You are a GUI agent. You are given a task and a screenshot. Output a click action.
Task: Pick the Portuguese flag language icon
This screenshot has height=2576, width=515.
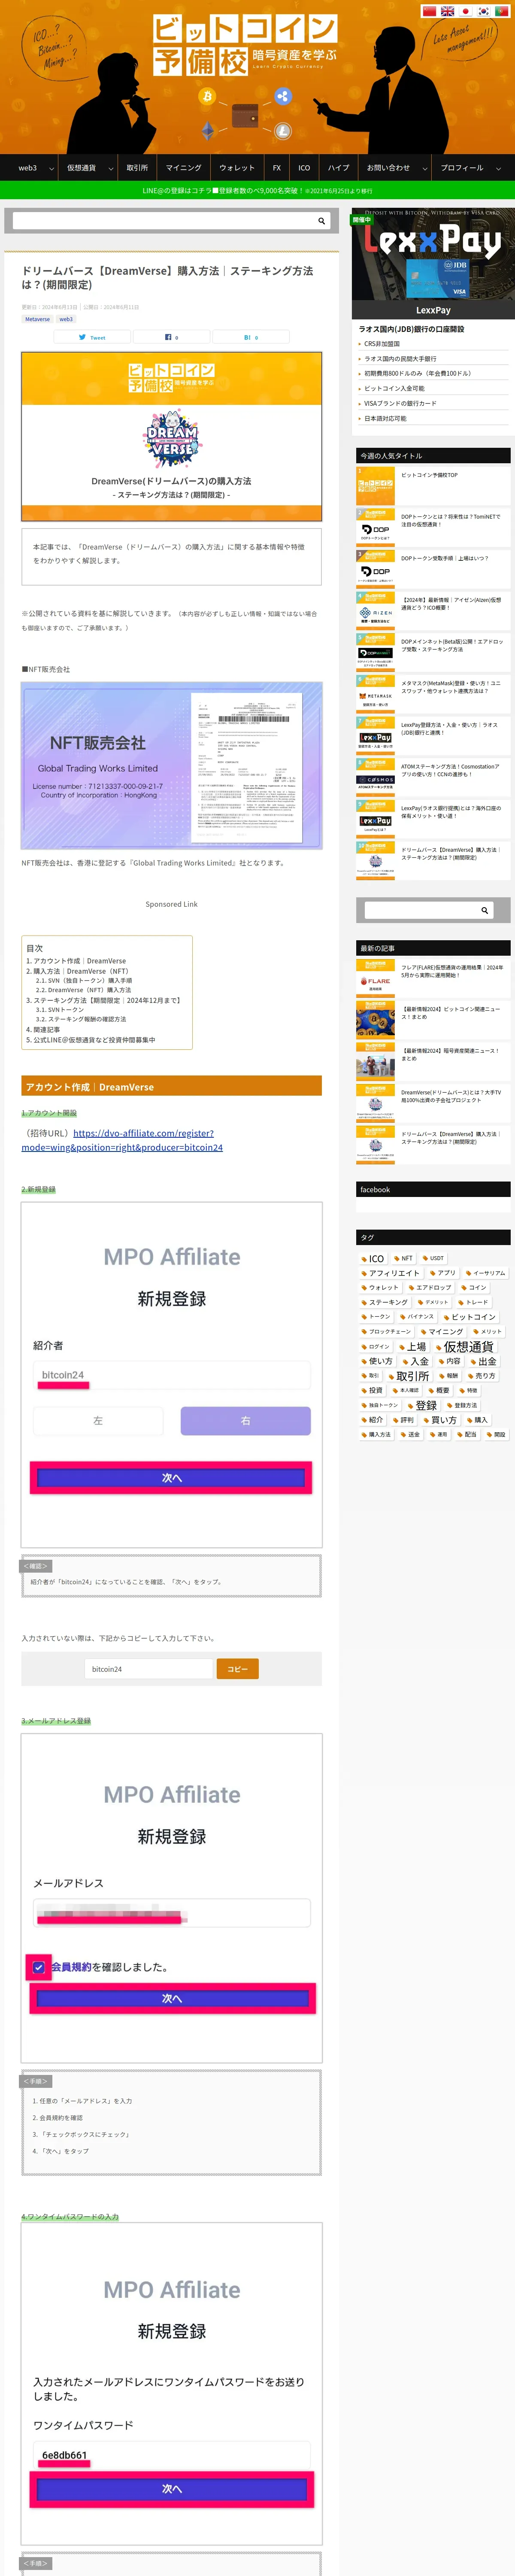point(501,11)
